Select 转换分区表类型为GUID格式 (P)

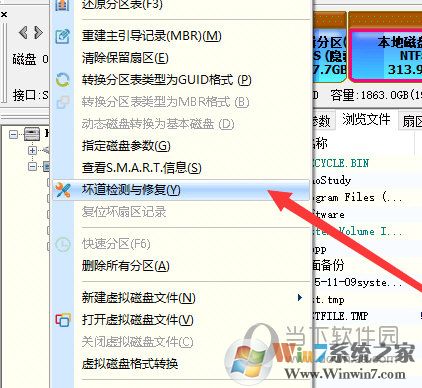166,80
